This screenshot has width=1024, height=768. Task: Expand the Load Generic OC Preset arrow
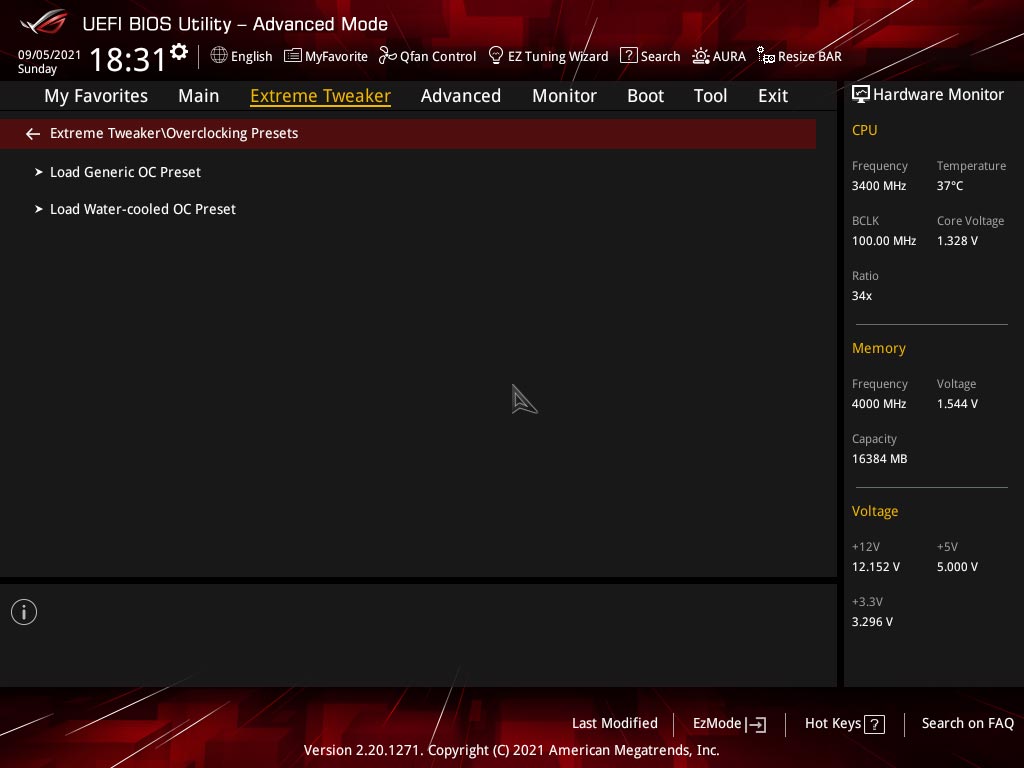(x=39, y=172)
